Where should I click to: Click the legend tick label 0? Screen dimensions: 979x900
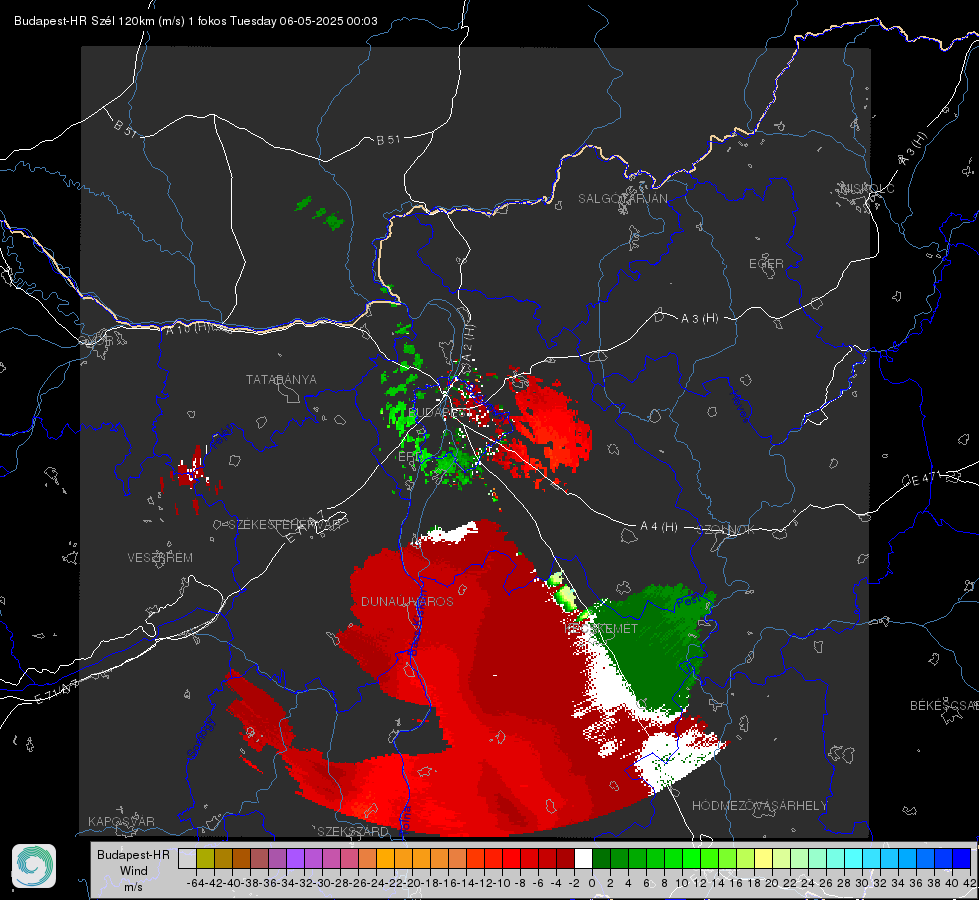[x=592, y=883]
